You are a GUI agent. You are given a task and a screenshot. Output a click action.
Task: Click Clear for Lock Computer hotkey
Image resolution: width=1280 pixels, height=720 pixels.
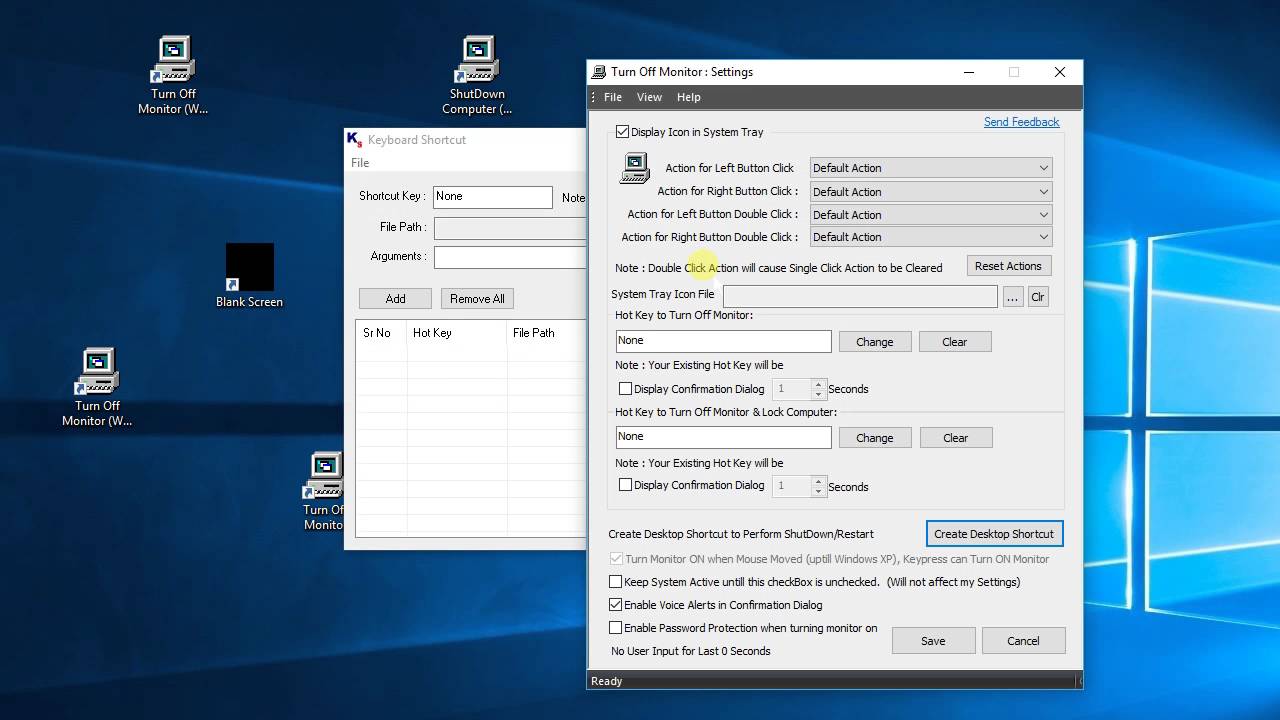[955, 438]
